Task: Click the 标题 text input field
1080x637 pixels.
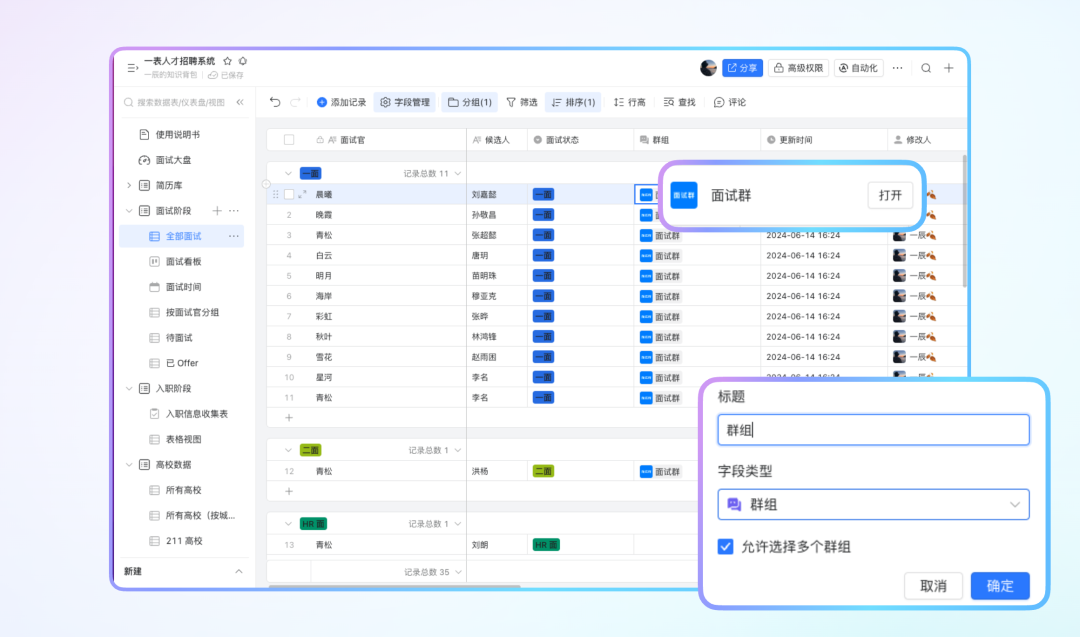Action: click(873, 430)
